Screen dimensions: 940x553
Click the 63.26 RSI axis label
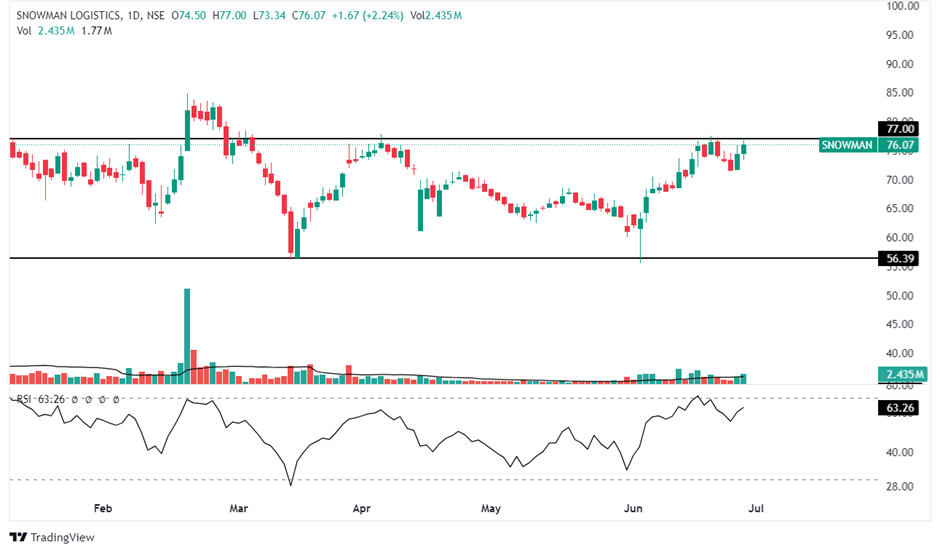(x=901, y=408)
